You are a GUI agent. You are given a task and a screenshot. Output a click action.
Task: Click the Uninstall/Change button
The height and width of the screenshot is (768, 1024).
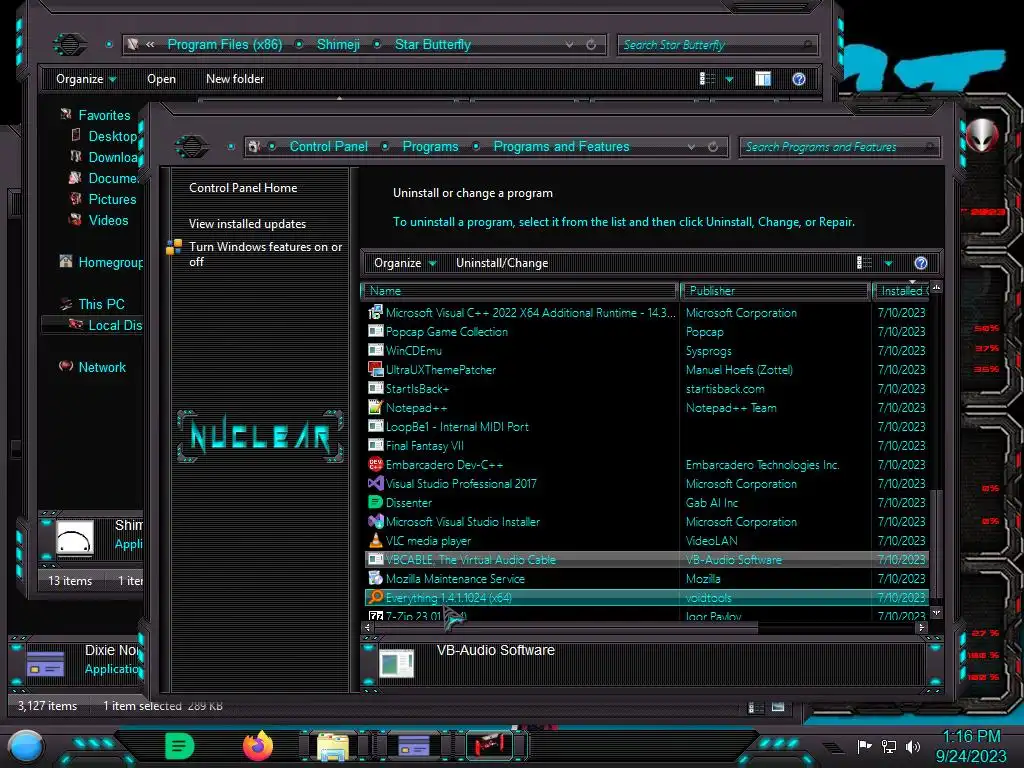click(x=502, y=263)
